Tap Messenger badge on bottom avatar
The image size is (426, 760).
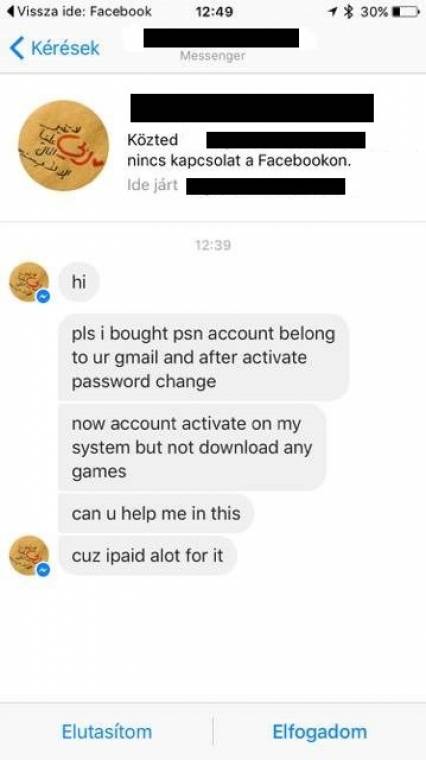pyautogui.click(x=44, y=570)
